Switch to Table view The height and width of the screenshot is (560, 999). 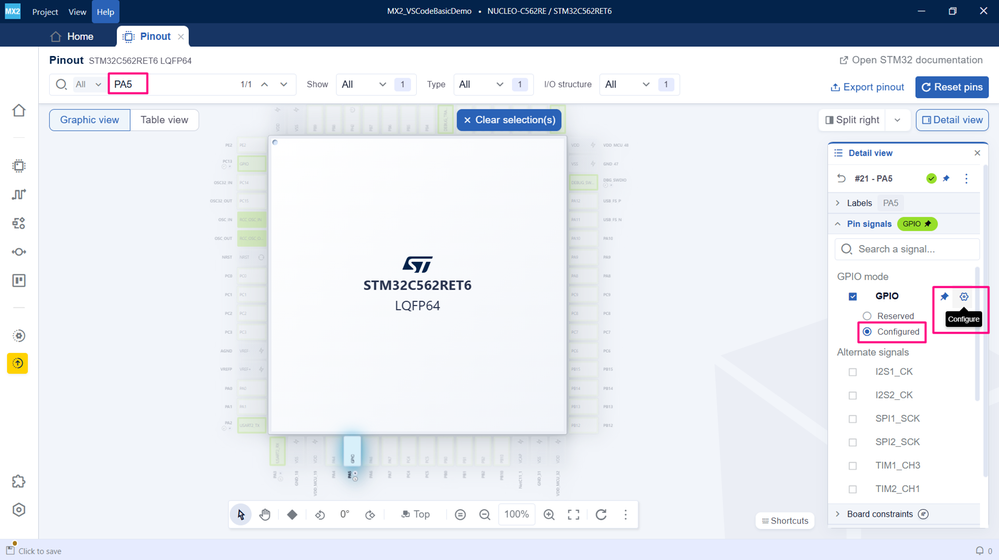[164, 120]
